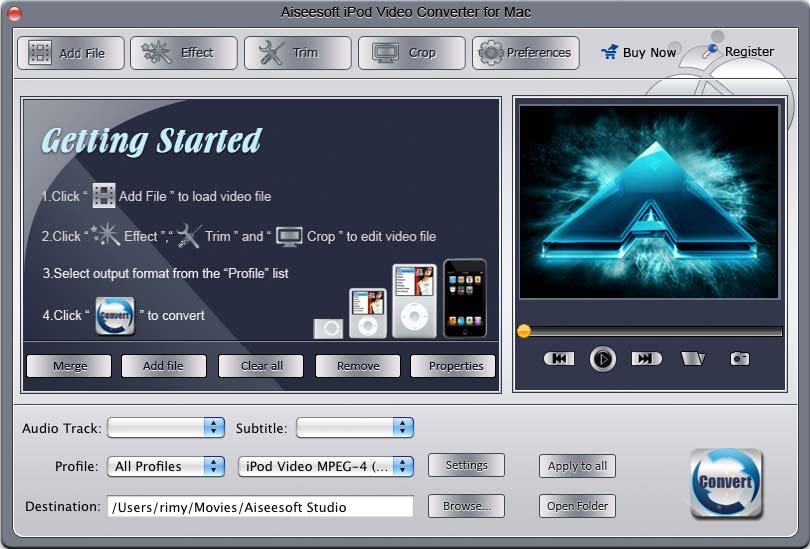Click the Register key link
The width and height of the screenshot is (810, 549).
click(x=738, y=52)
